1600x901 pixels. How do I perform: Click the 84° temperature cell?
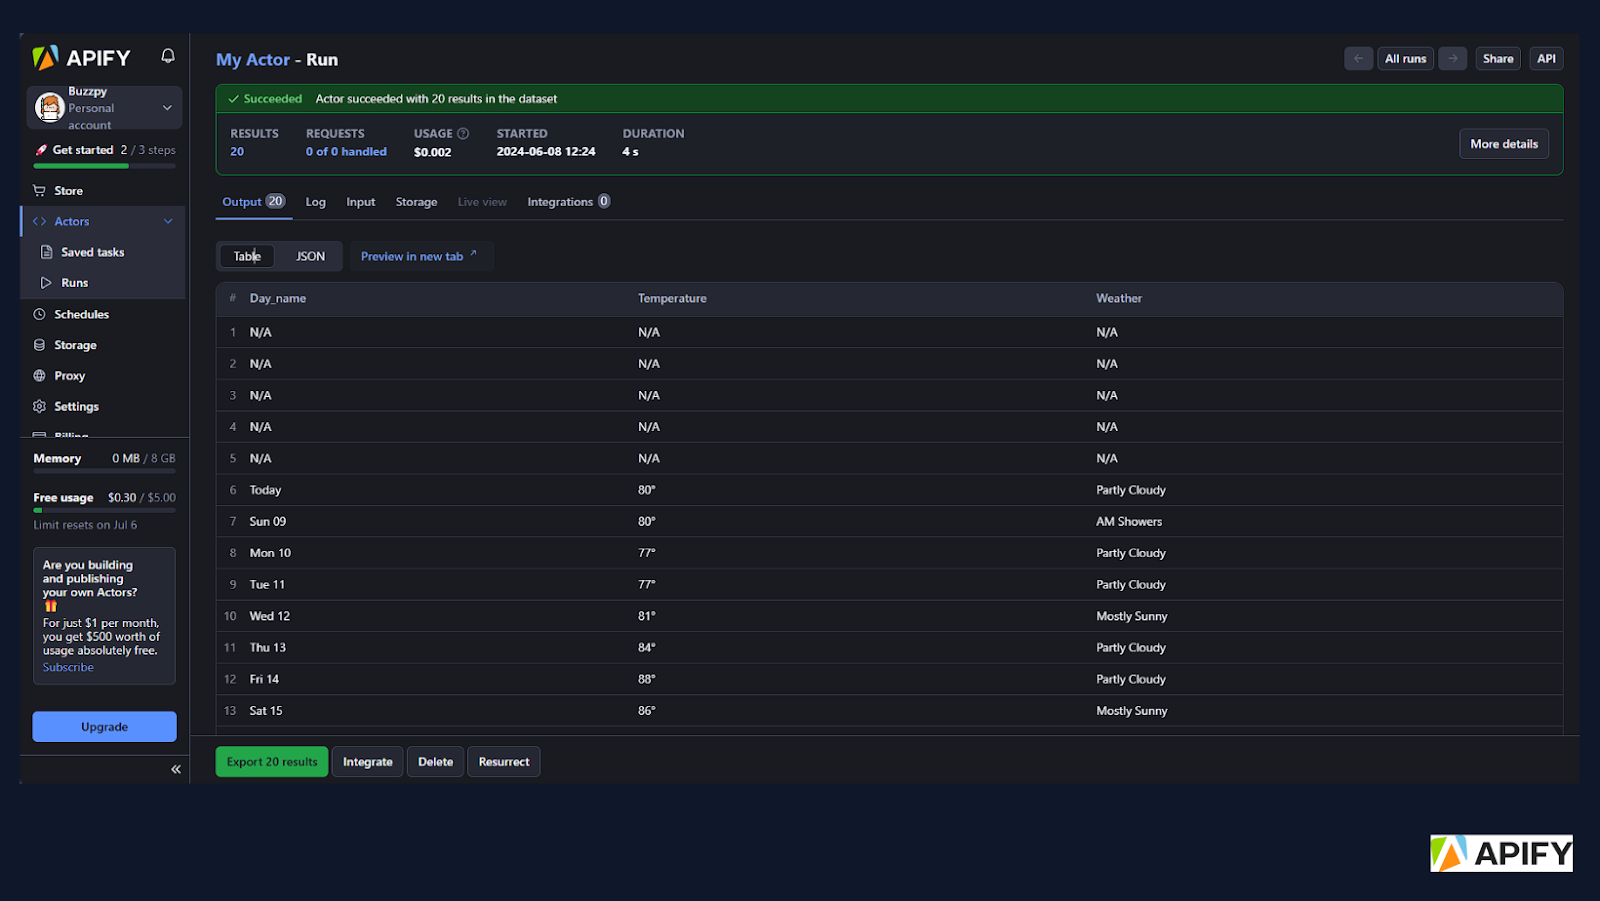[x=647, y=647]
